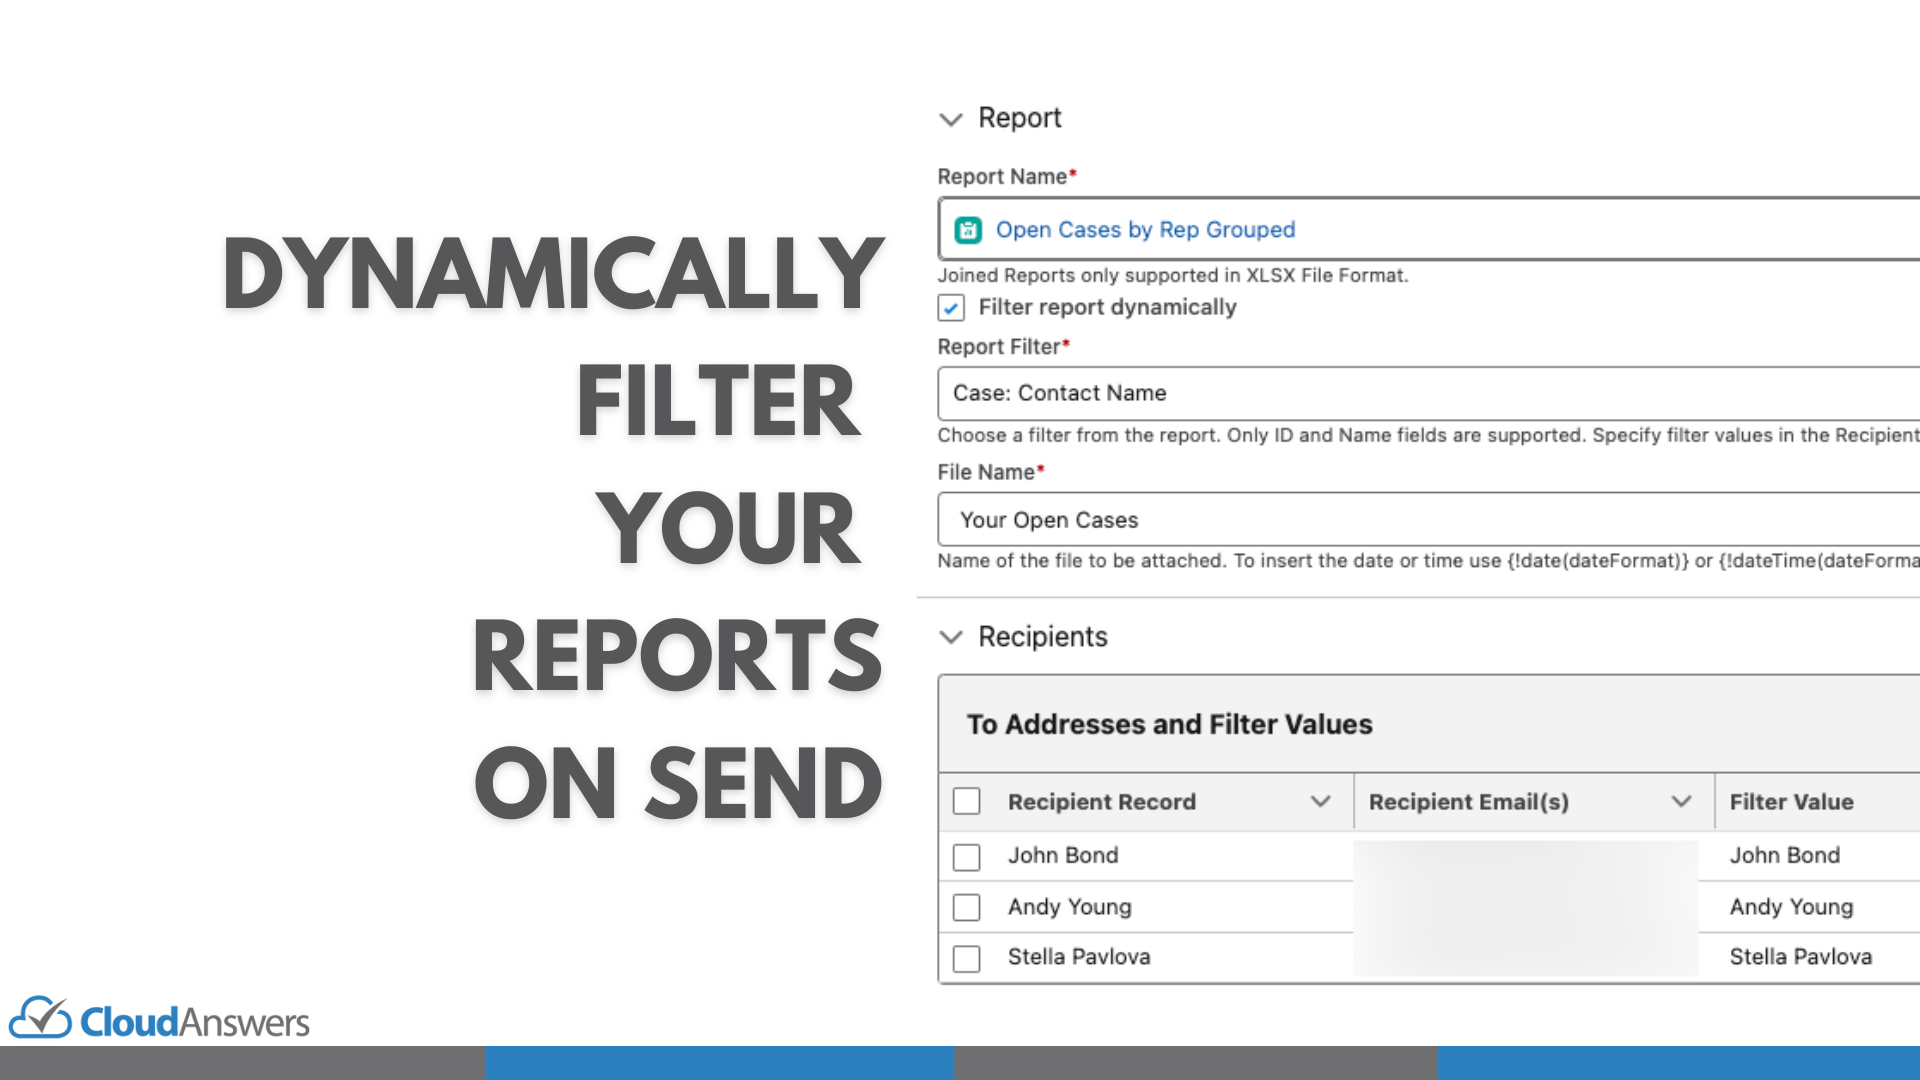Open the Recipient Email(s) column menu arrow
Viewport: 1920px width, 1080px height.
(x=1679, y=801)
